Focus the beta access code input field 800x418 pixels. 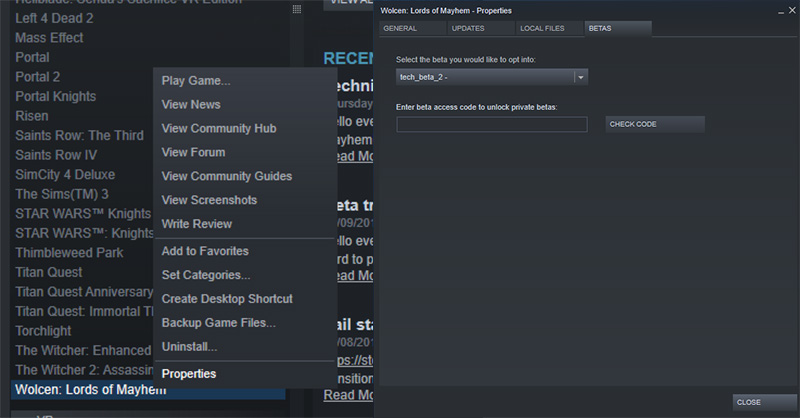491,124
